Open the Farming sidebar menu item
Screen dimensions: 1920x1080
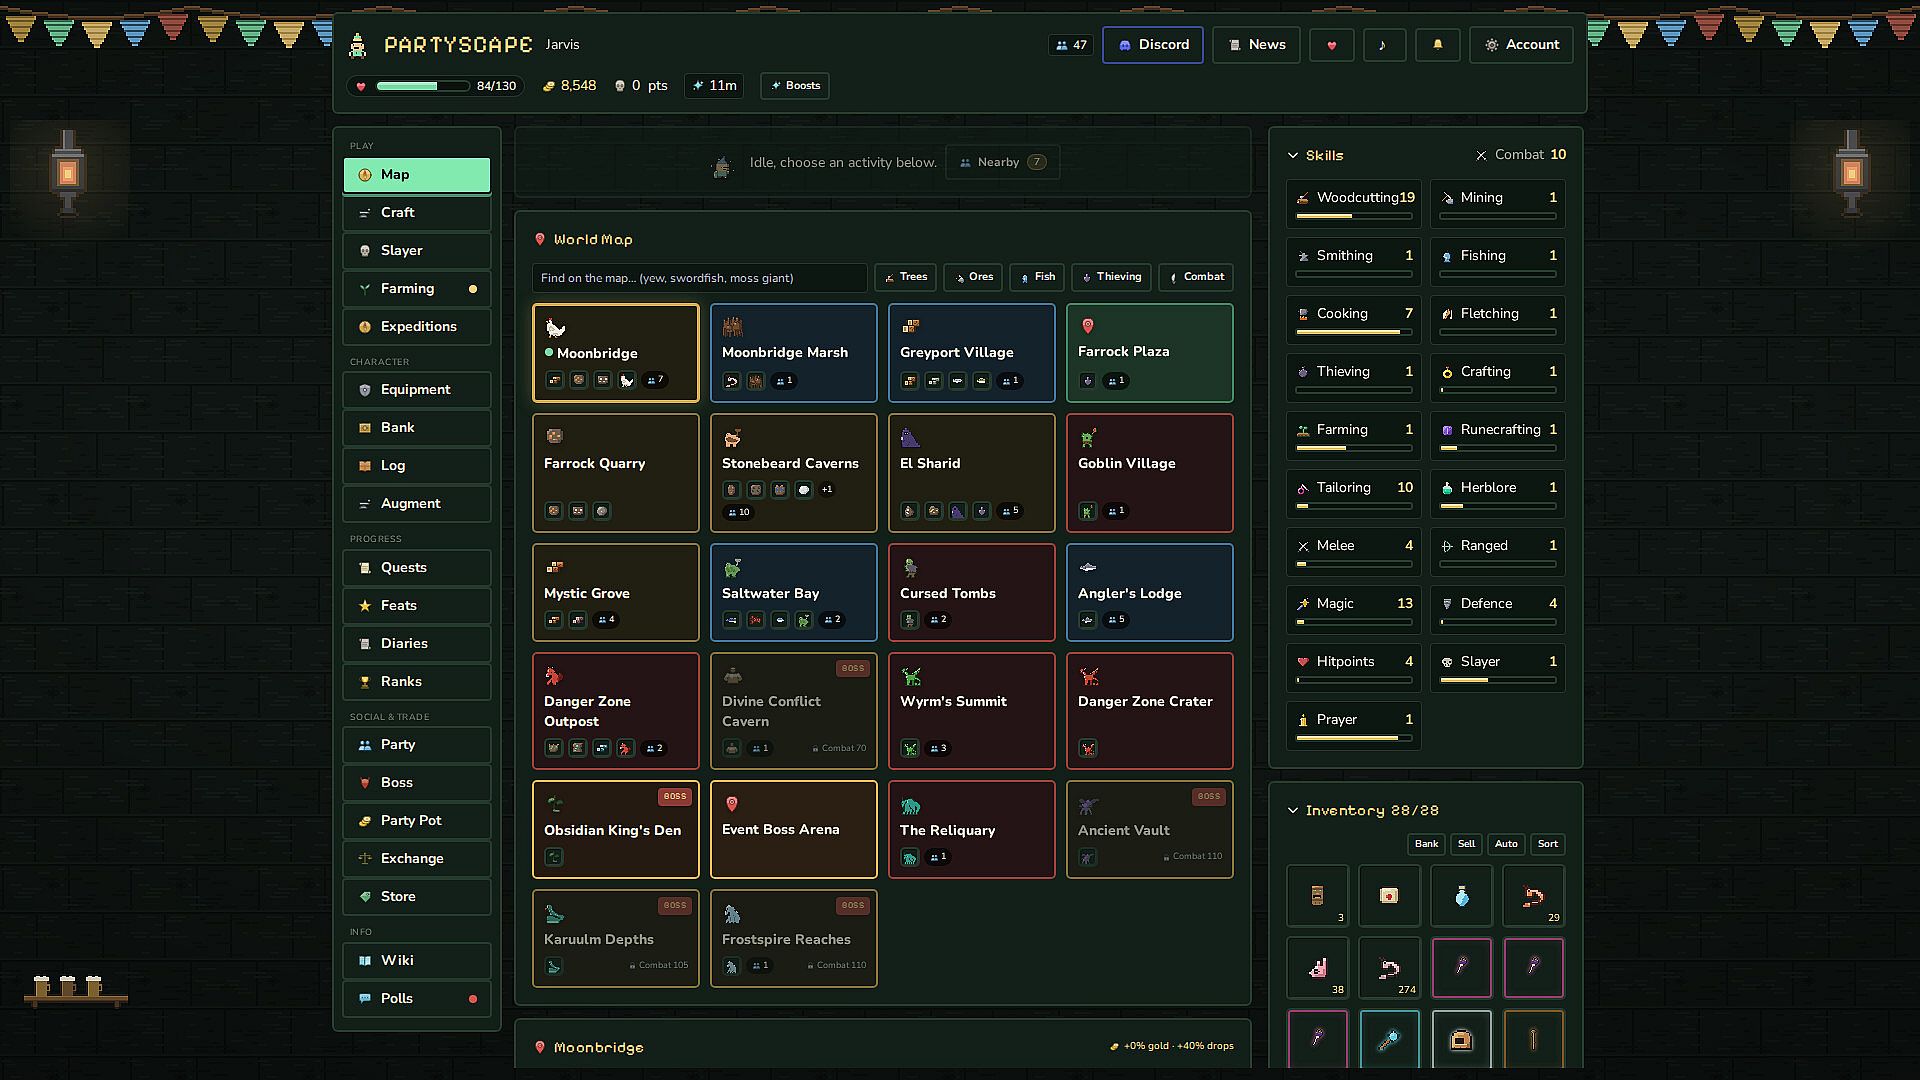point(417,289)
